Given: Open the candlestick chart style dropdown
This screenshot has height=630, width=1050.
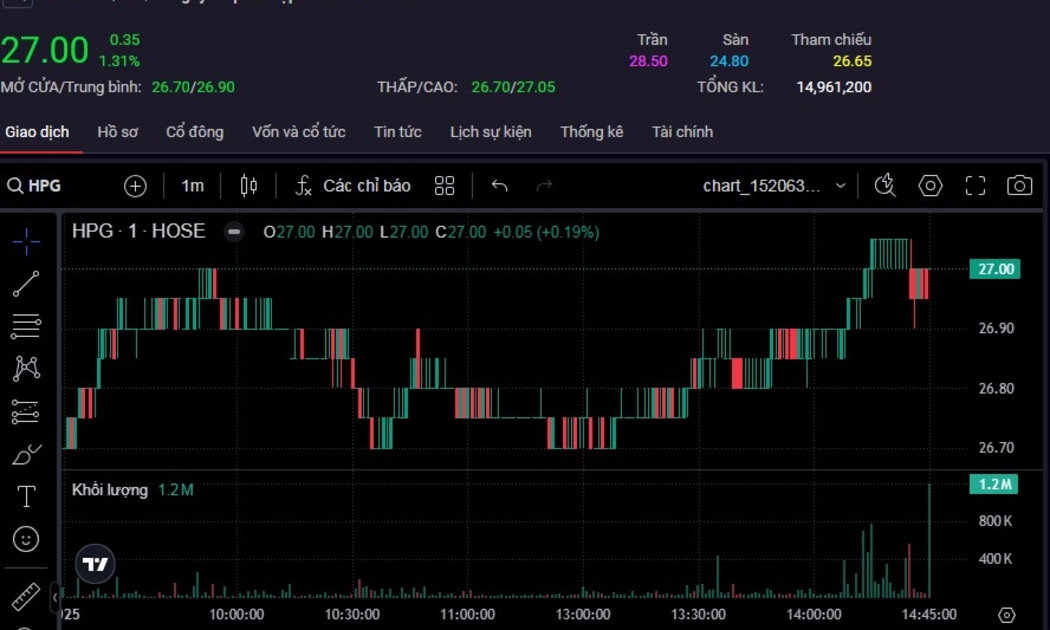Looking at the screenshot, I should pyautogui.click(x=249, y=186).
